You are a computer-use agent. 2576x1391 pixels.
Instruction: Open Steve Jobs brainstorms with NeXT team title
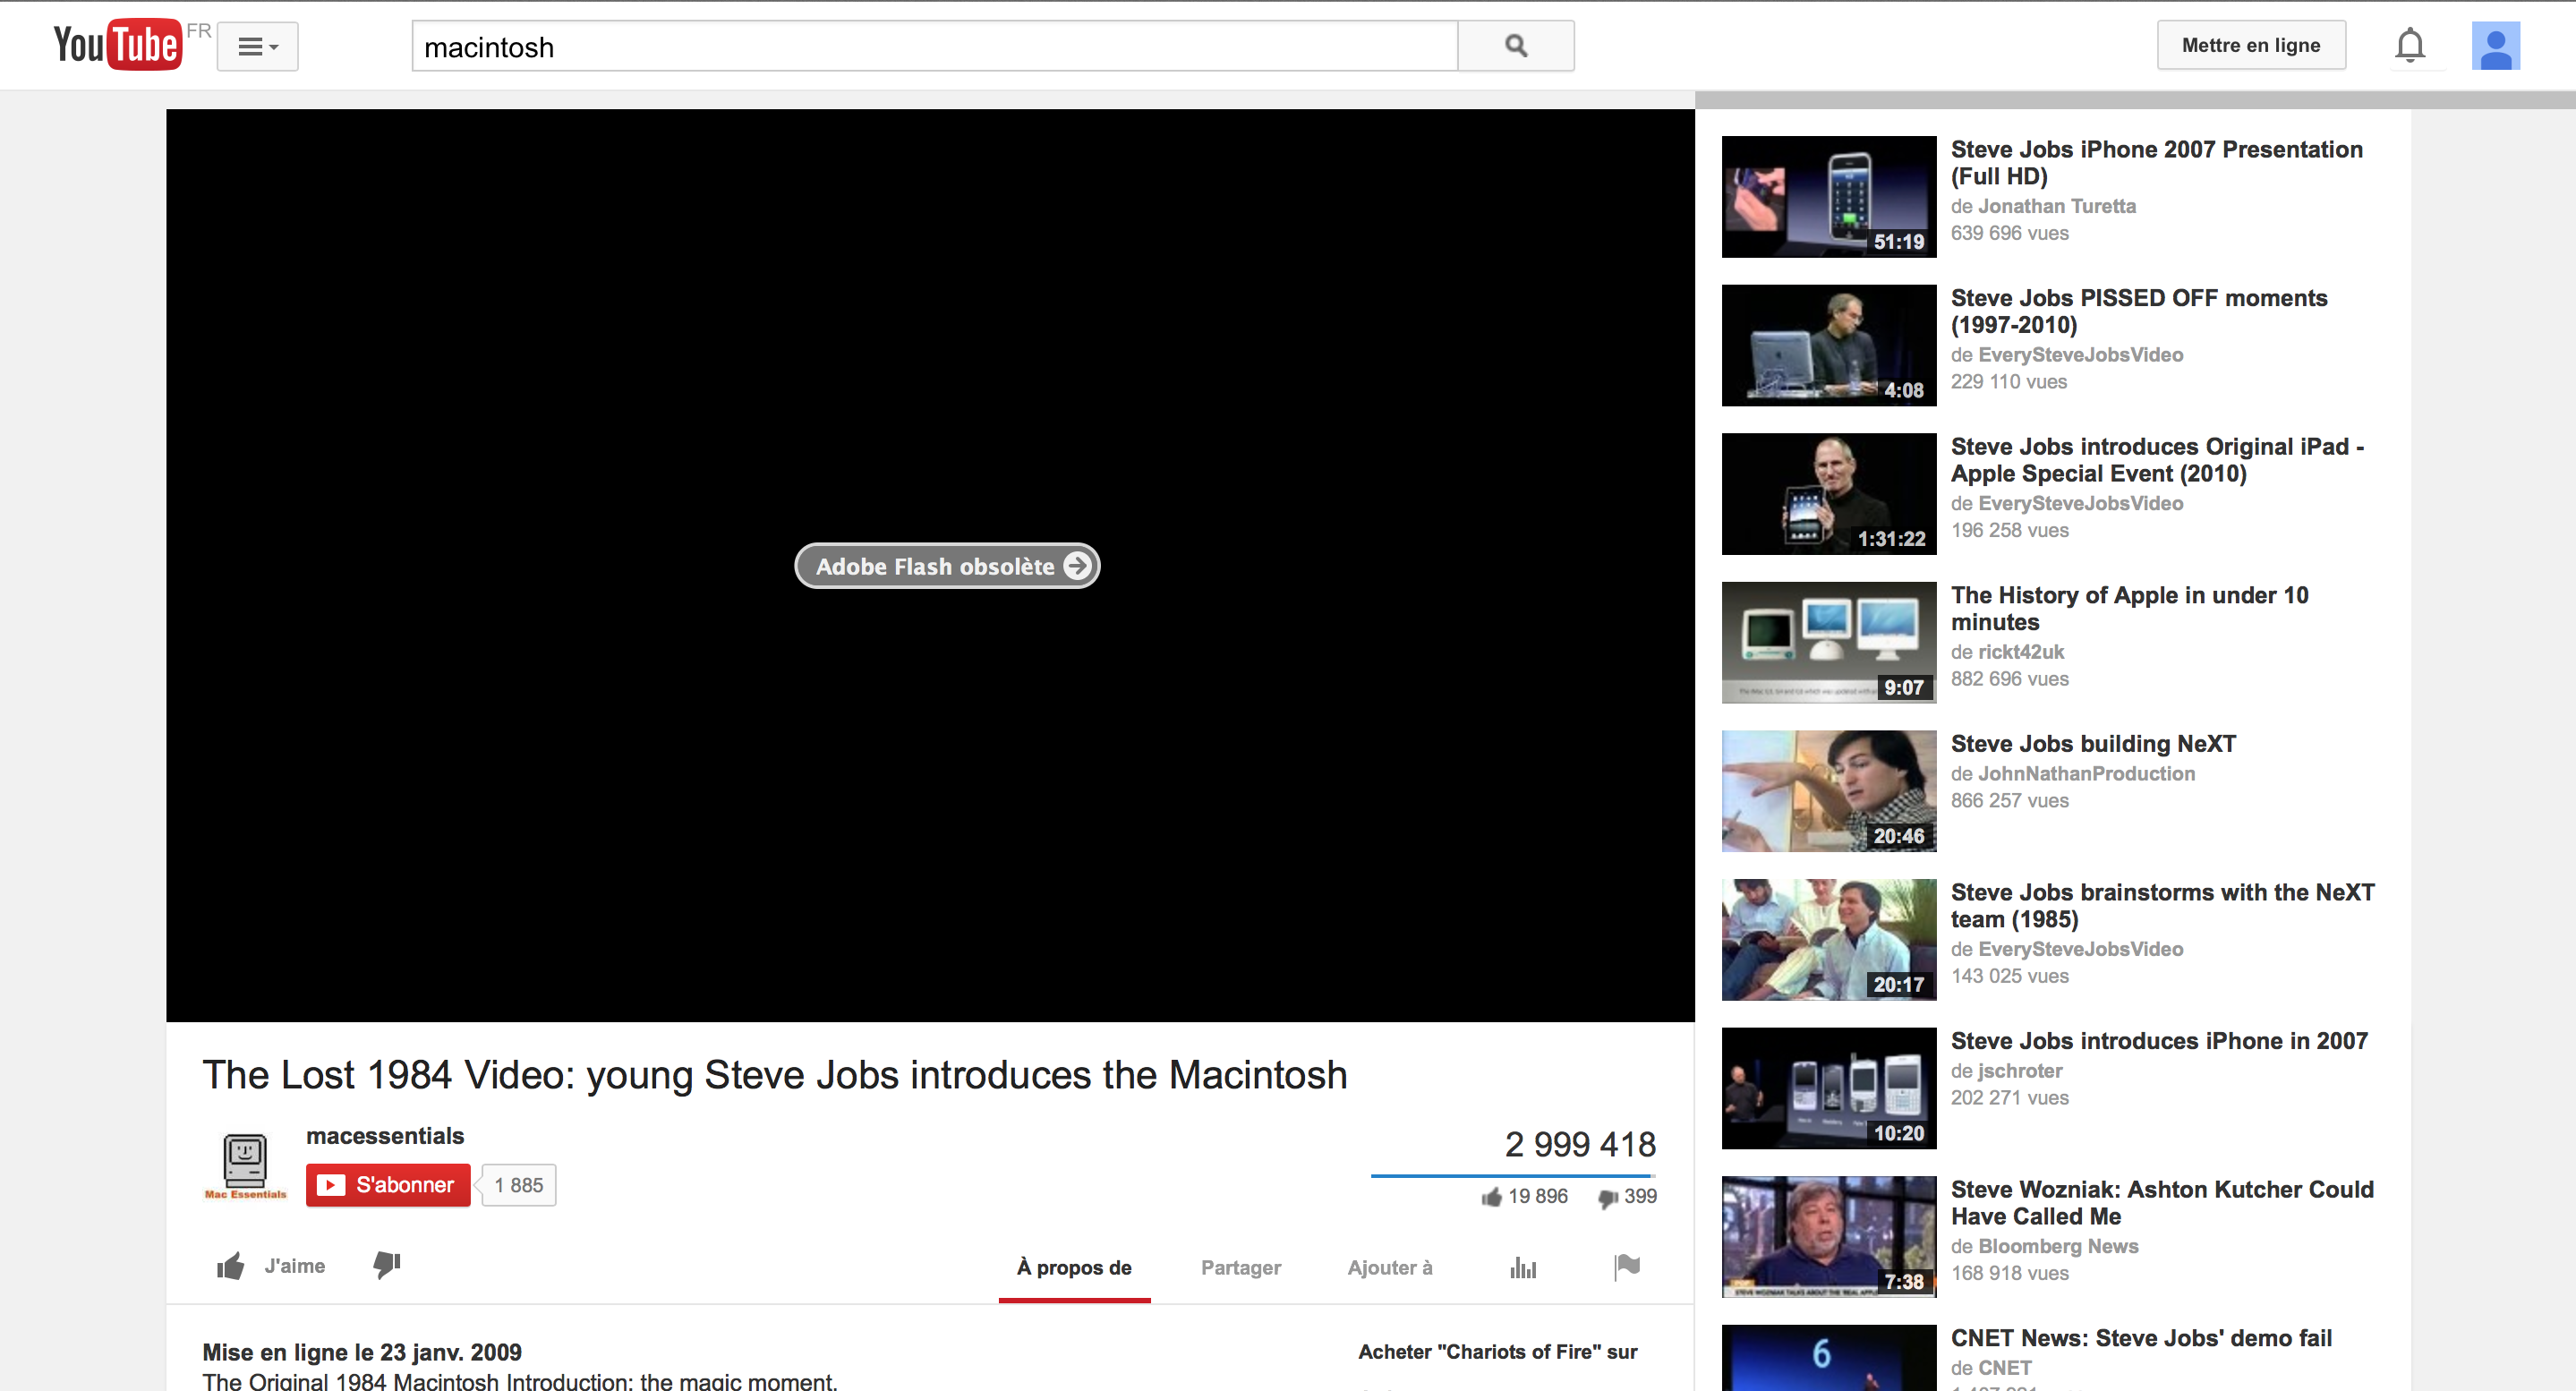click(2163, 905)
